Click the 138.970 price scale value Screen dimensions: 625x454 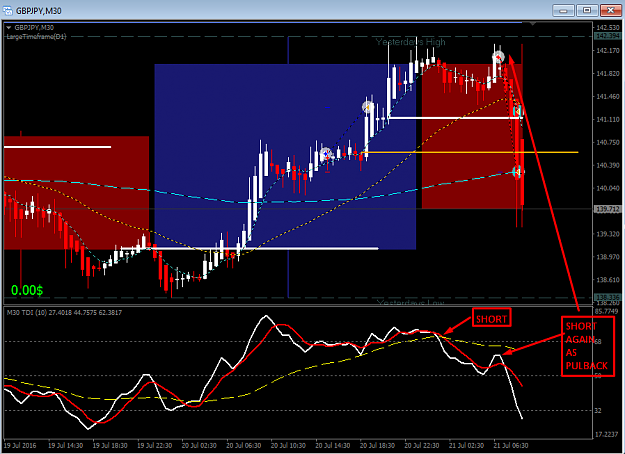click(x=608, y=257)
